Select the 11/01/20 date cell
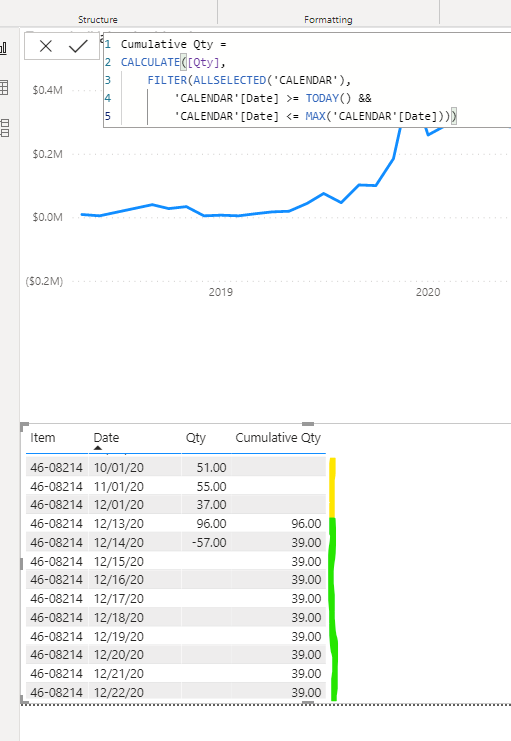Image resolution: width=511 pixels, height=741 pixels. point(119,486)
